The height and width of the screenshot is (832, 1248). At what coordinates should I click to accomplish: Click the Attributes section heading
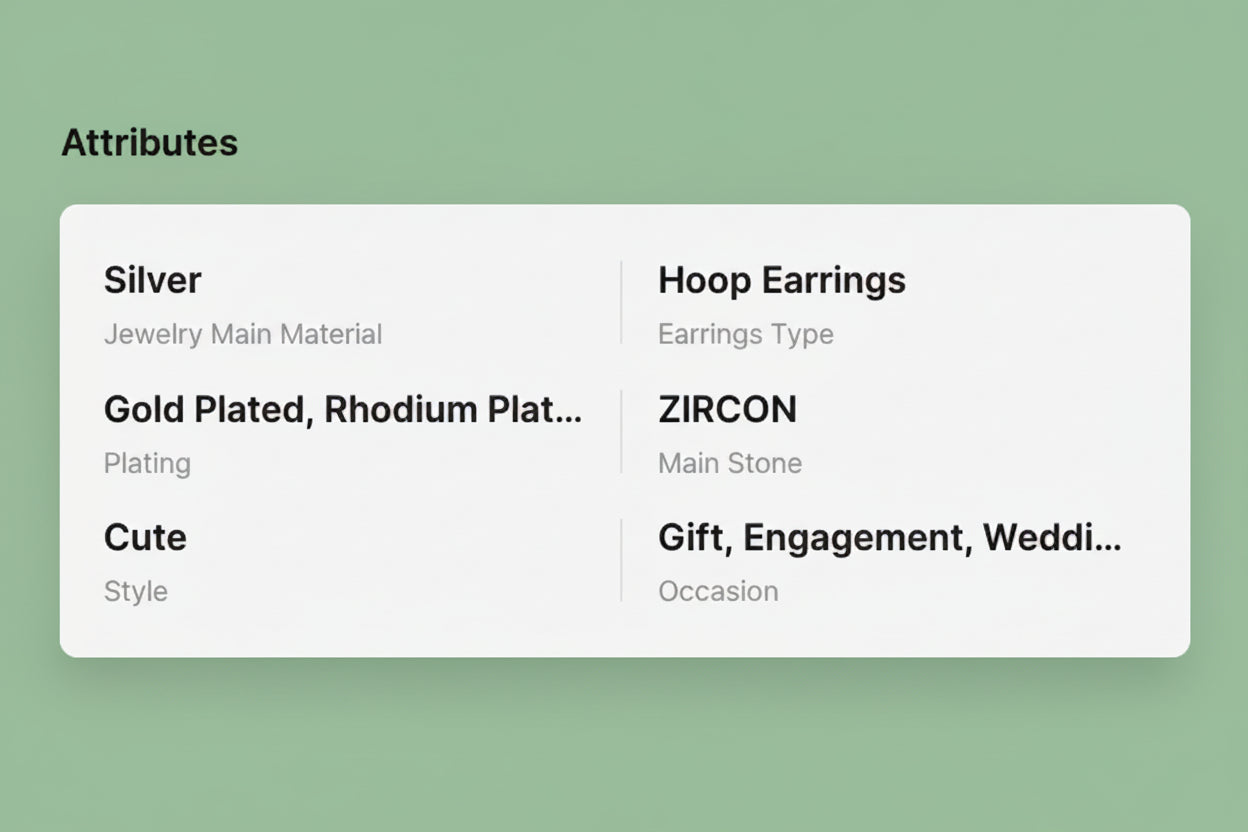(x=150, y=143)
